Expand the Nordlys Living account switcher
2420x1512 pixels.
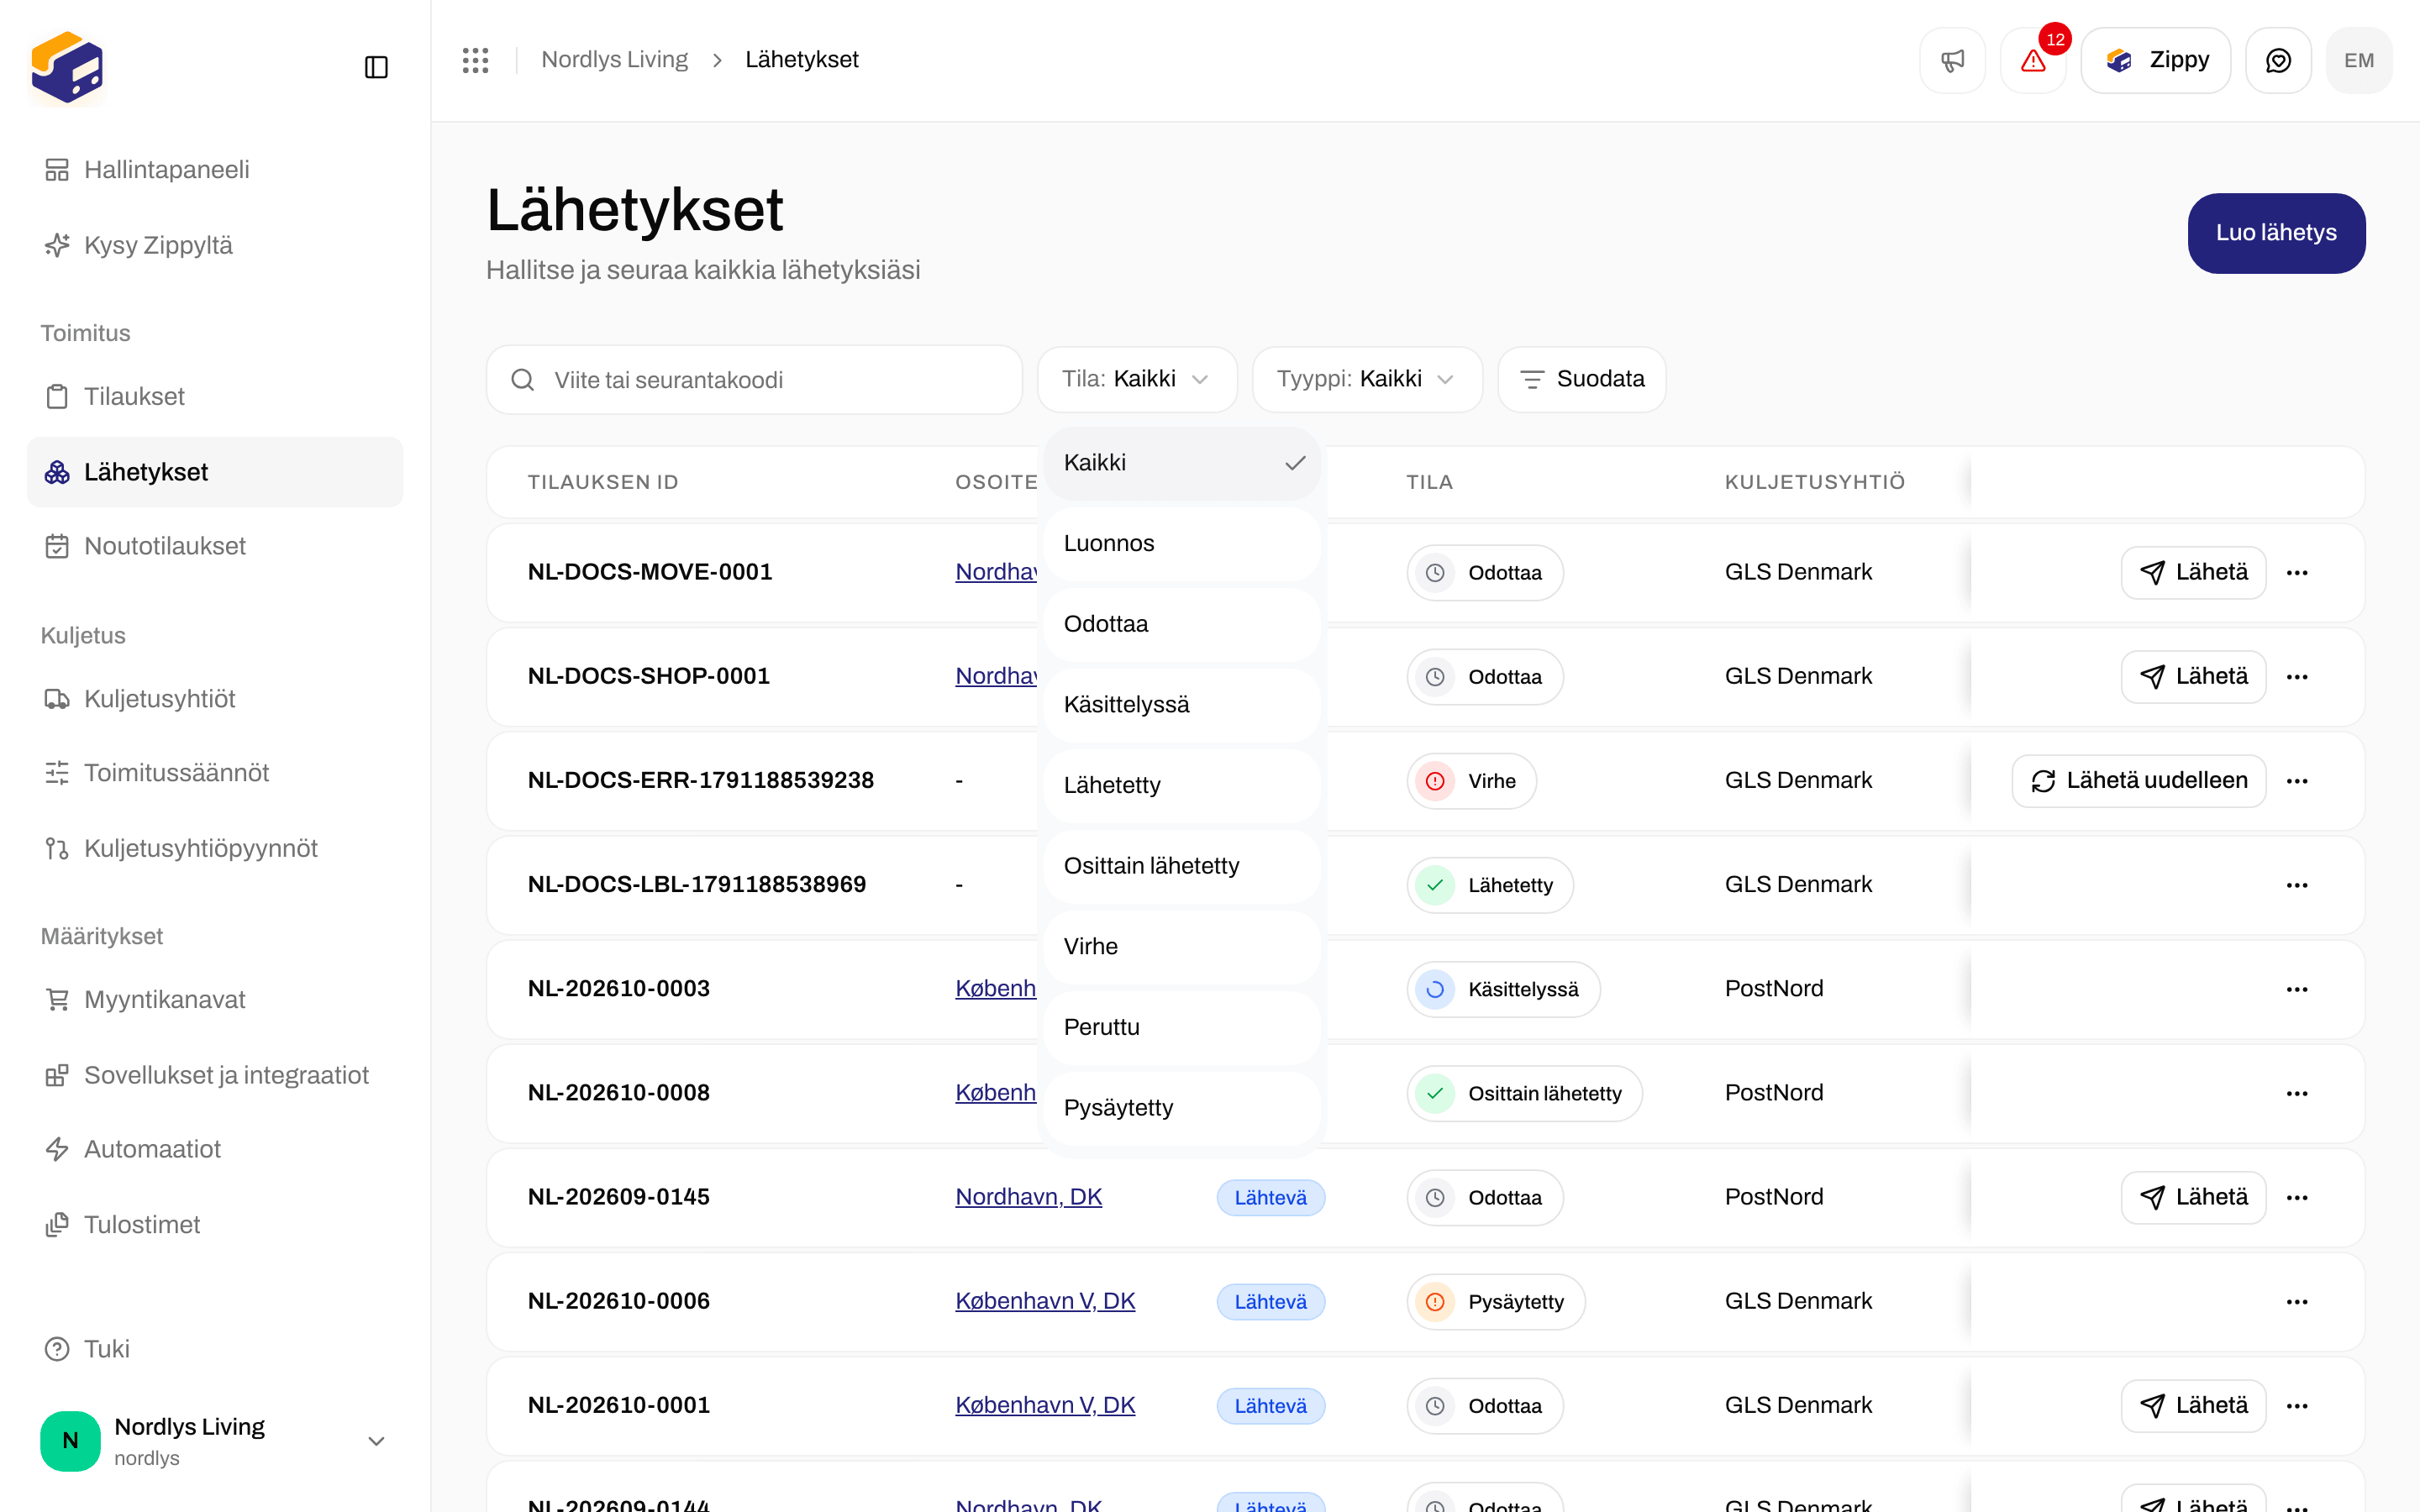click(214, 1440)
